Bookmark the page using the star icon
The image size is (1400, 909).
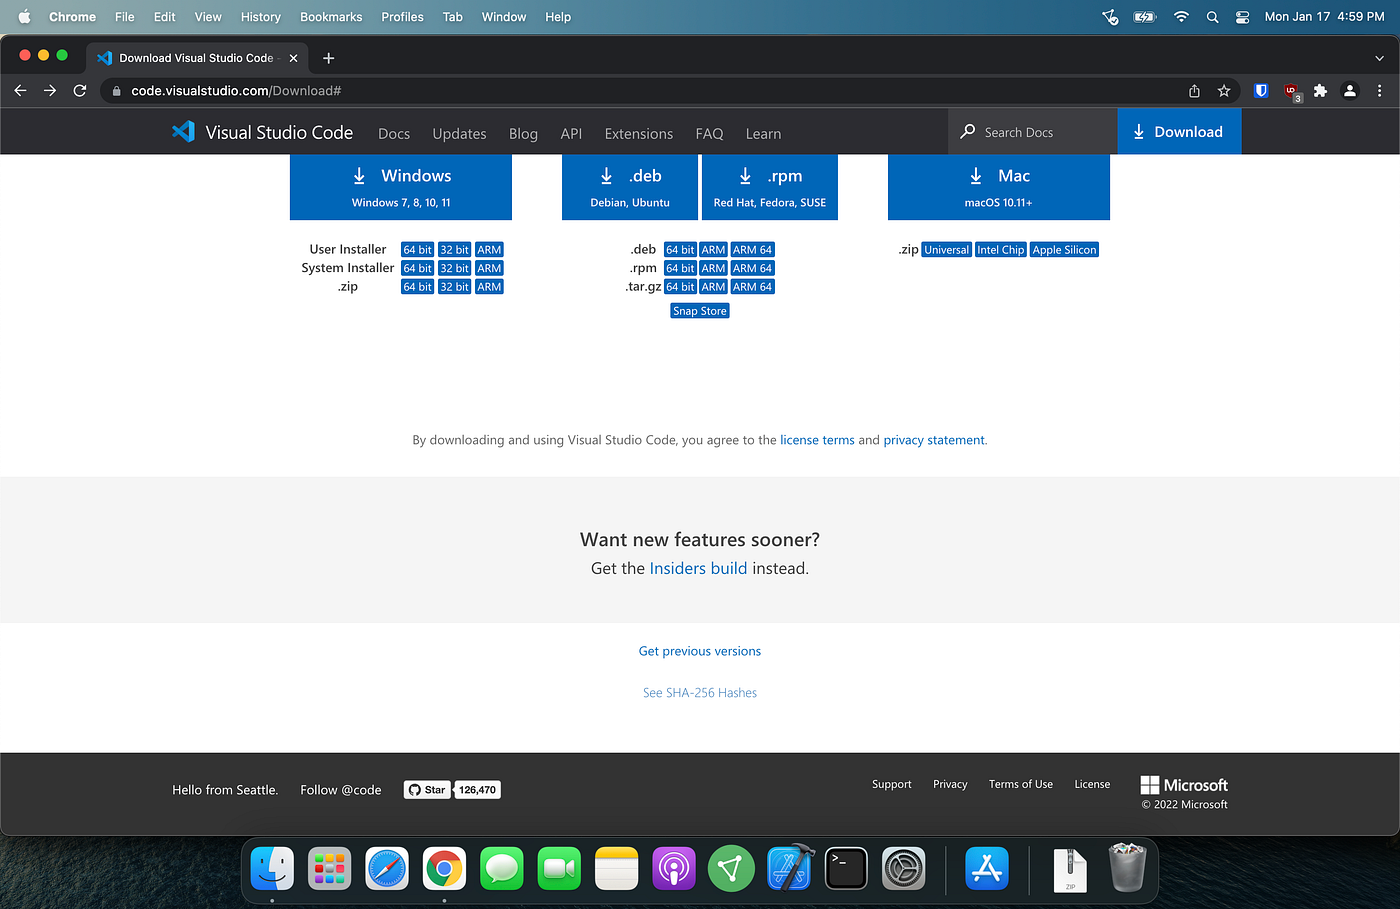[x=1224, y=90]
